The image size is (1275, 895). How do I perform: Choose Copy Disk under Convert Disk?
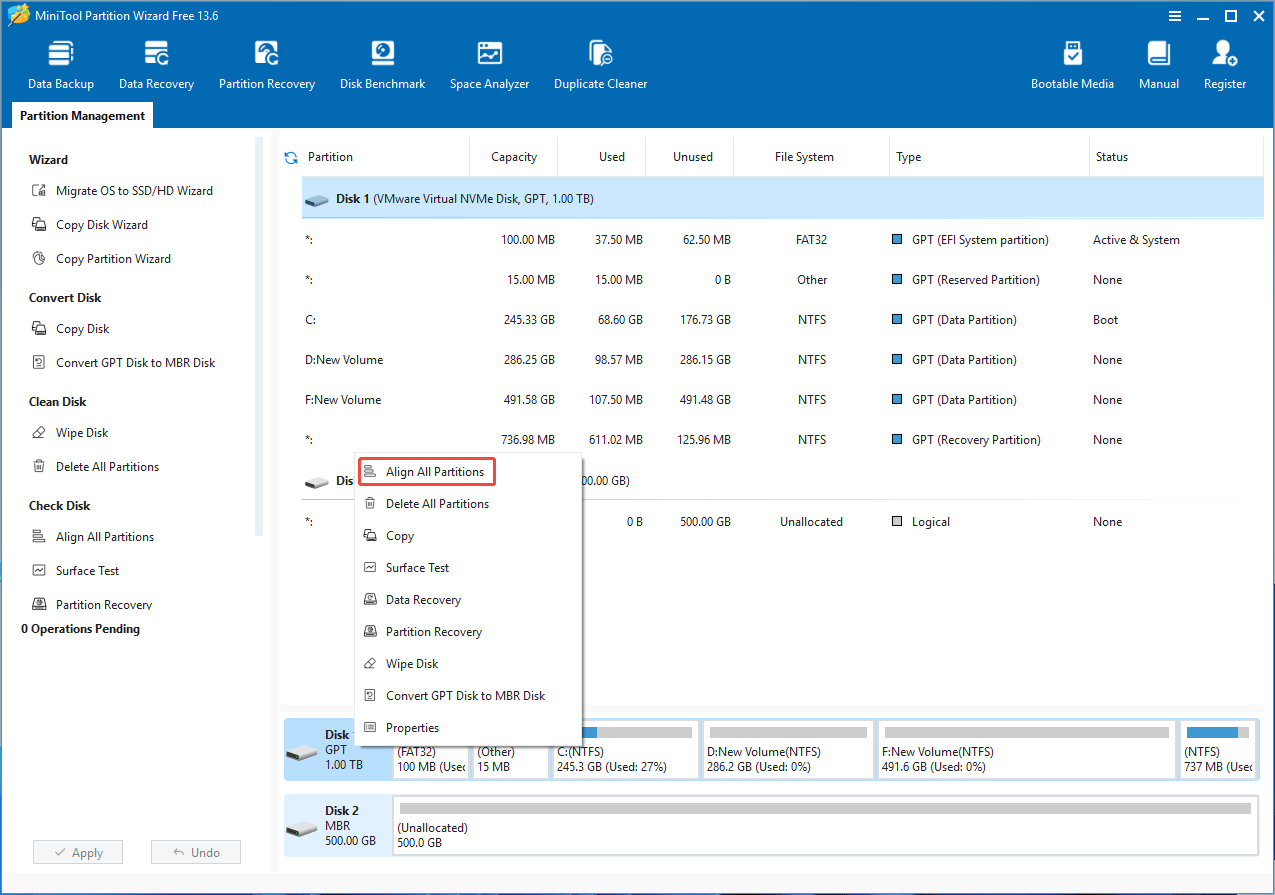(70, 329)
